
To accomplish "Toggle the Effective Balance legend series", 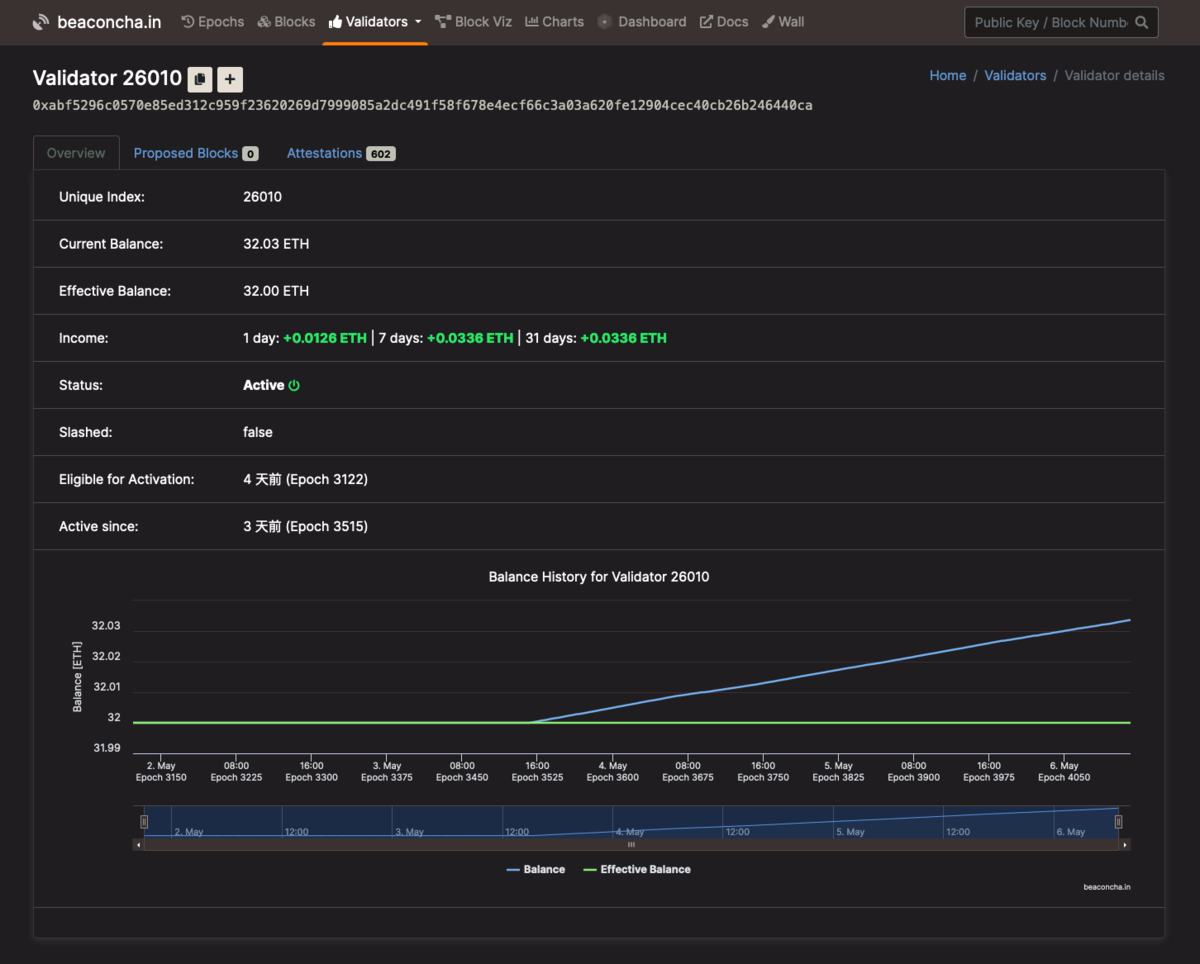I will tap(637, 870).
